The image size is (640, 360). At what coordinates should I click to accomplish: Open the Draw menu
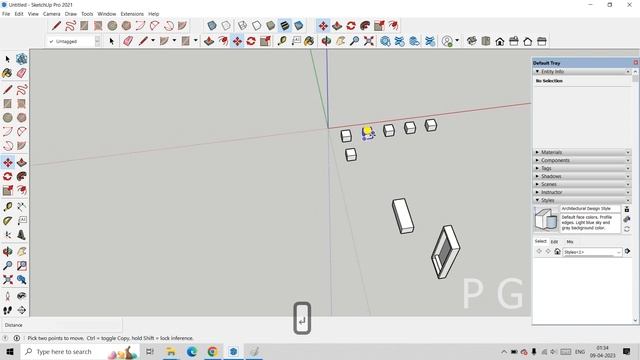[71, 14]
